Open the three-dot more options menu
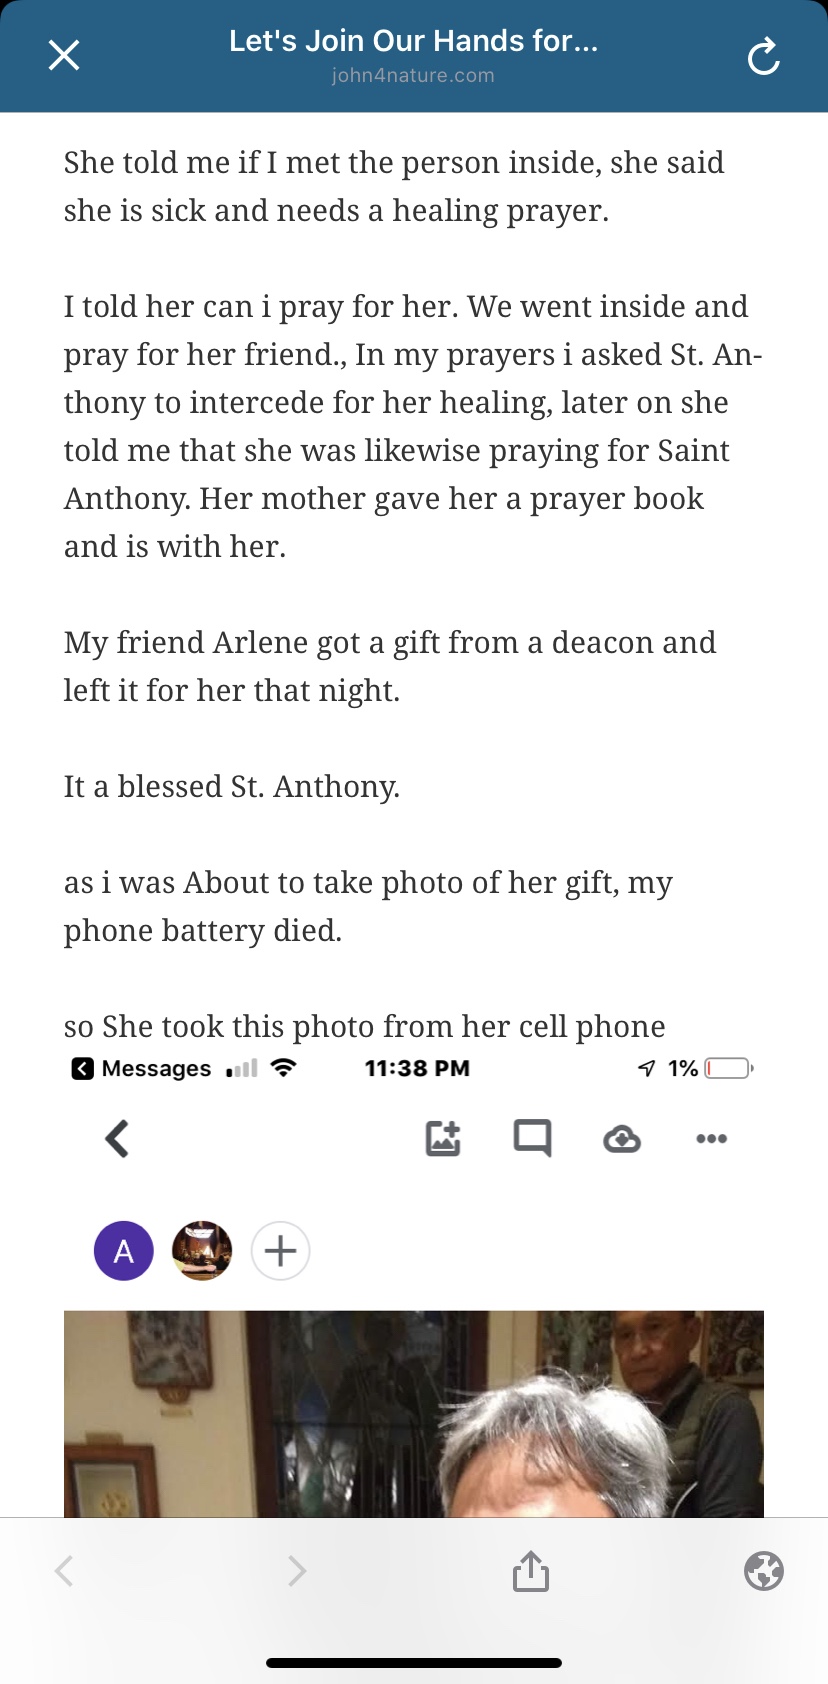 711,1139
